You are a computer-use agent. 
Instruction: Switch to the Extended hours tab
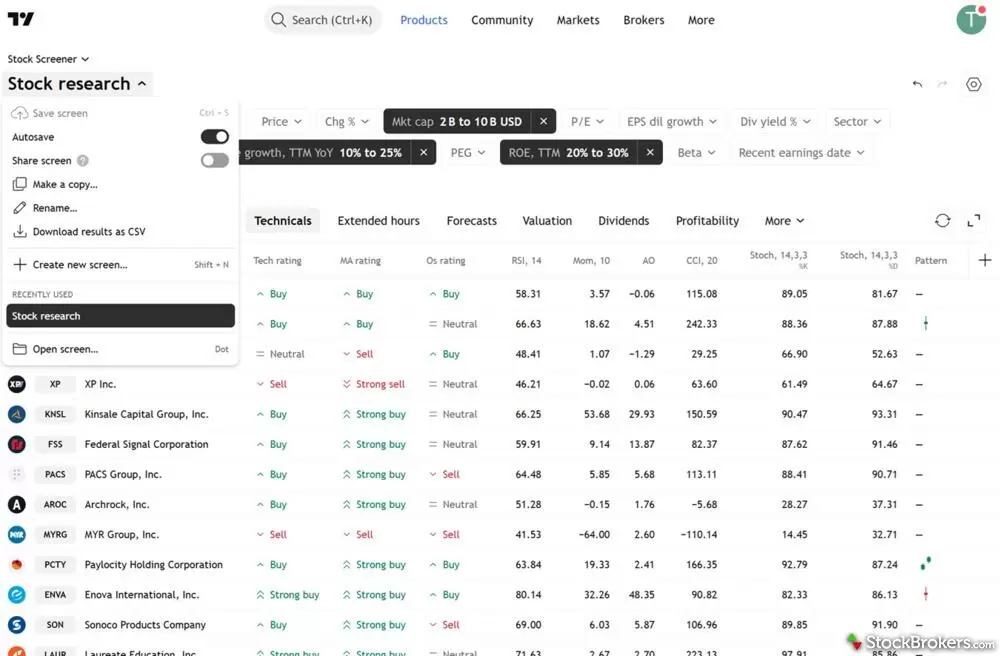pyautogui.click(x=378, y=221)
